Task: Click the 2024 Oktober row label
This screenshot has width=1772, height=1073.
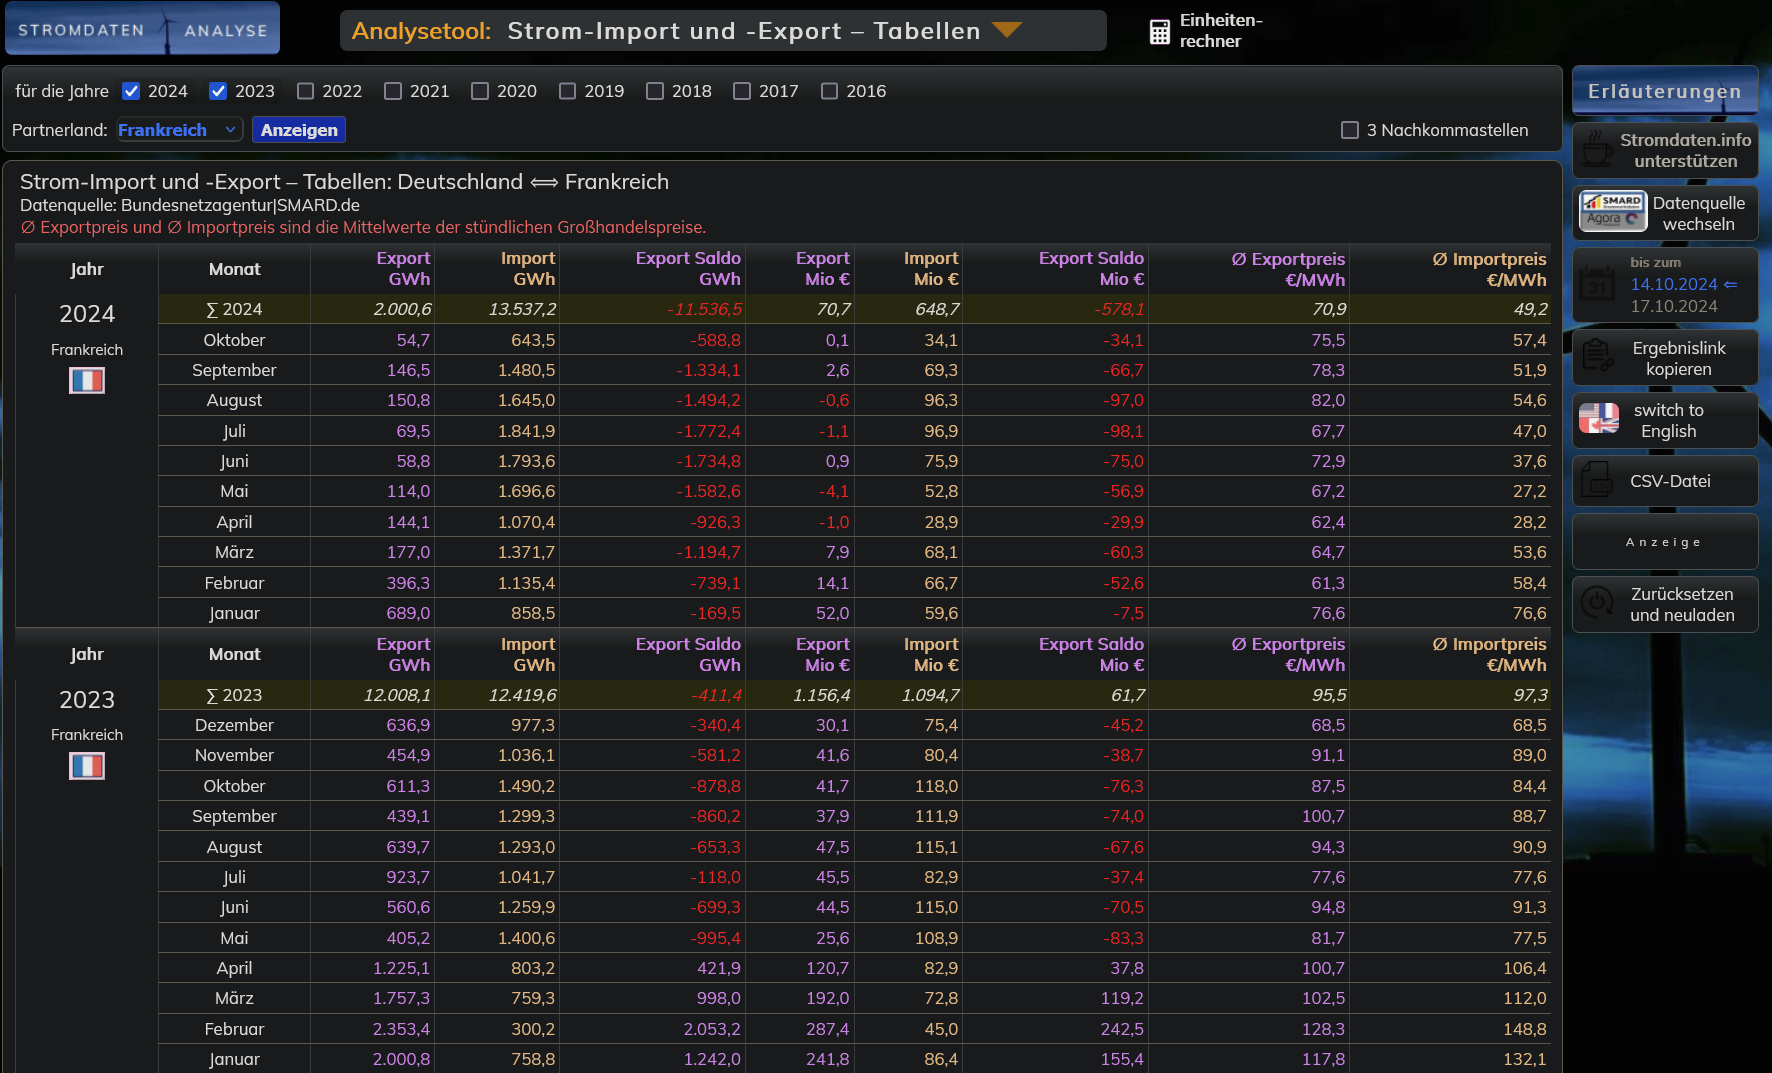Action: click(x=234, y=340)
